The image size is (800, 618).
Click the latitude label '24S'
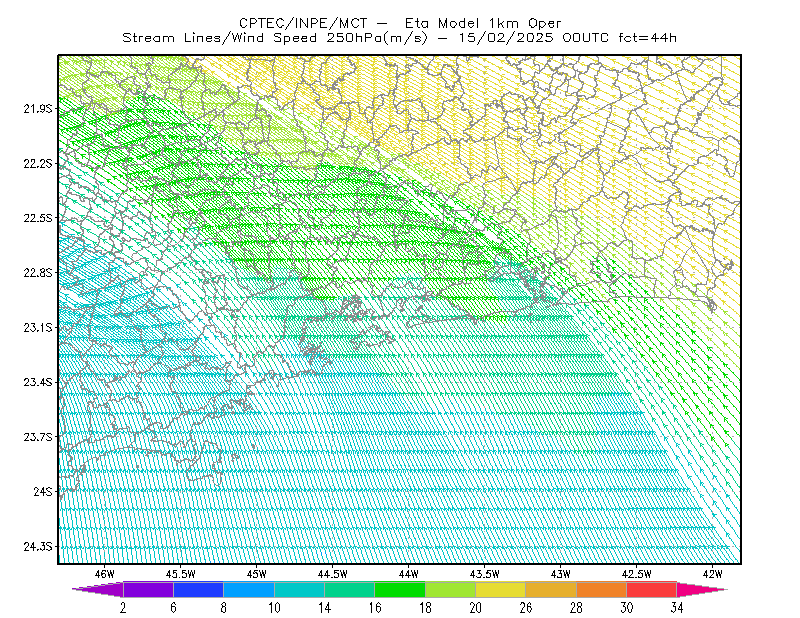[43, 491]
